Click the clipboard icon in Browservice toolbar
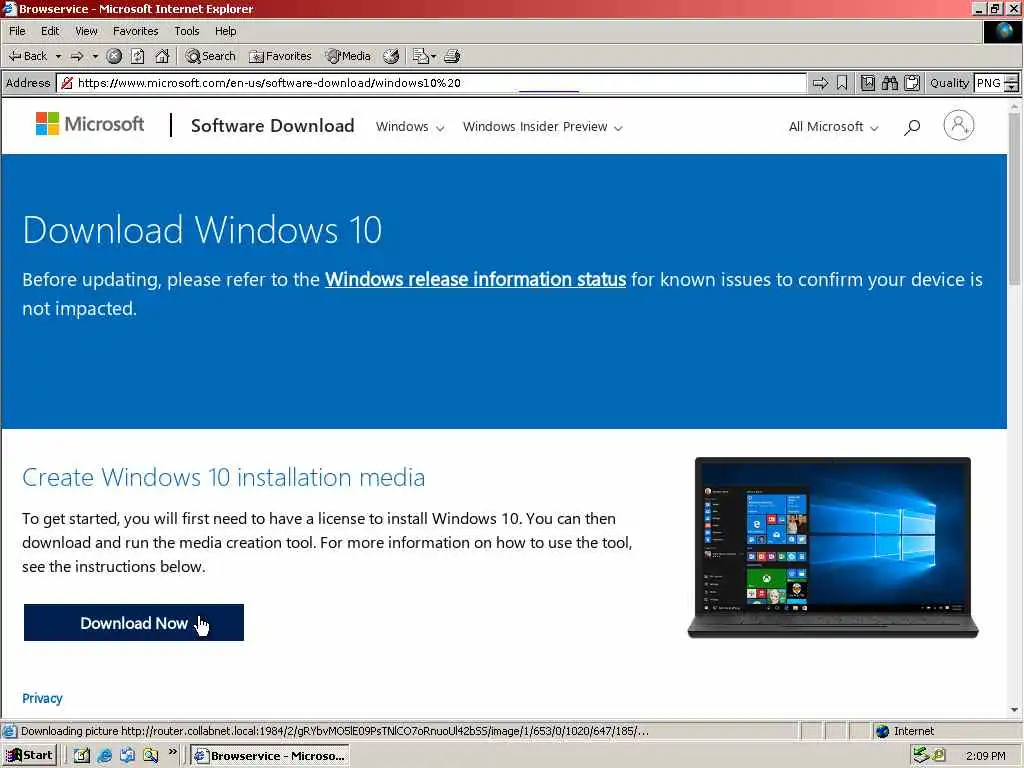Screen dimensions: 1024x768 pyautogui.click(x=912, y=83)
